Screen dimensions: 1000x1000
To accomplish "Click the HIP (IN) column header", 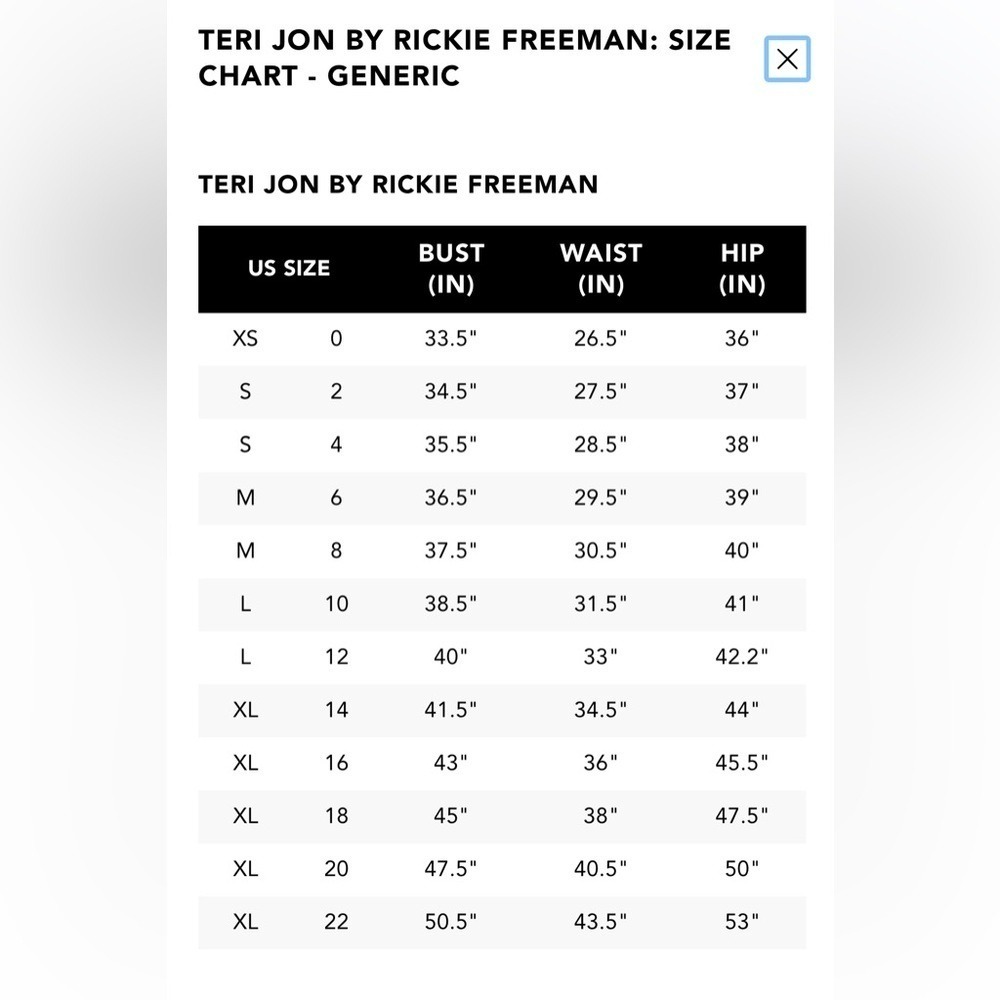I will 742,268.
